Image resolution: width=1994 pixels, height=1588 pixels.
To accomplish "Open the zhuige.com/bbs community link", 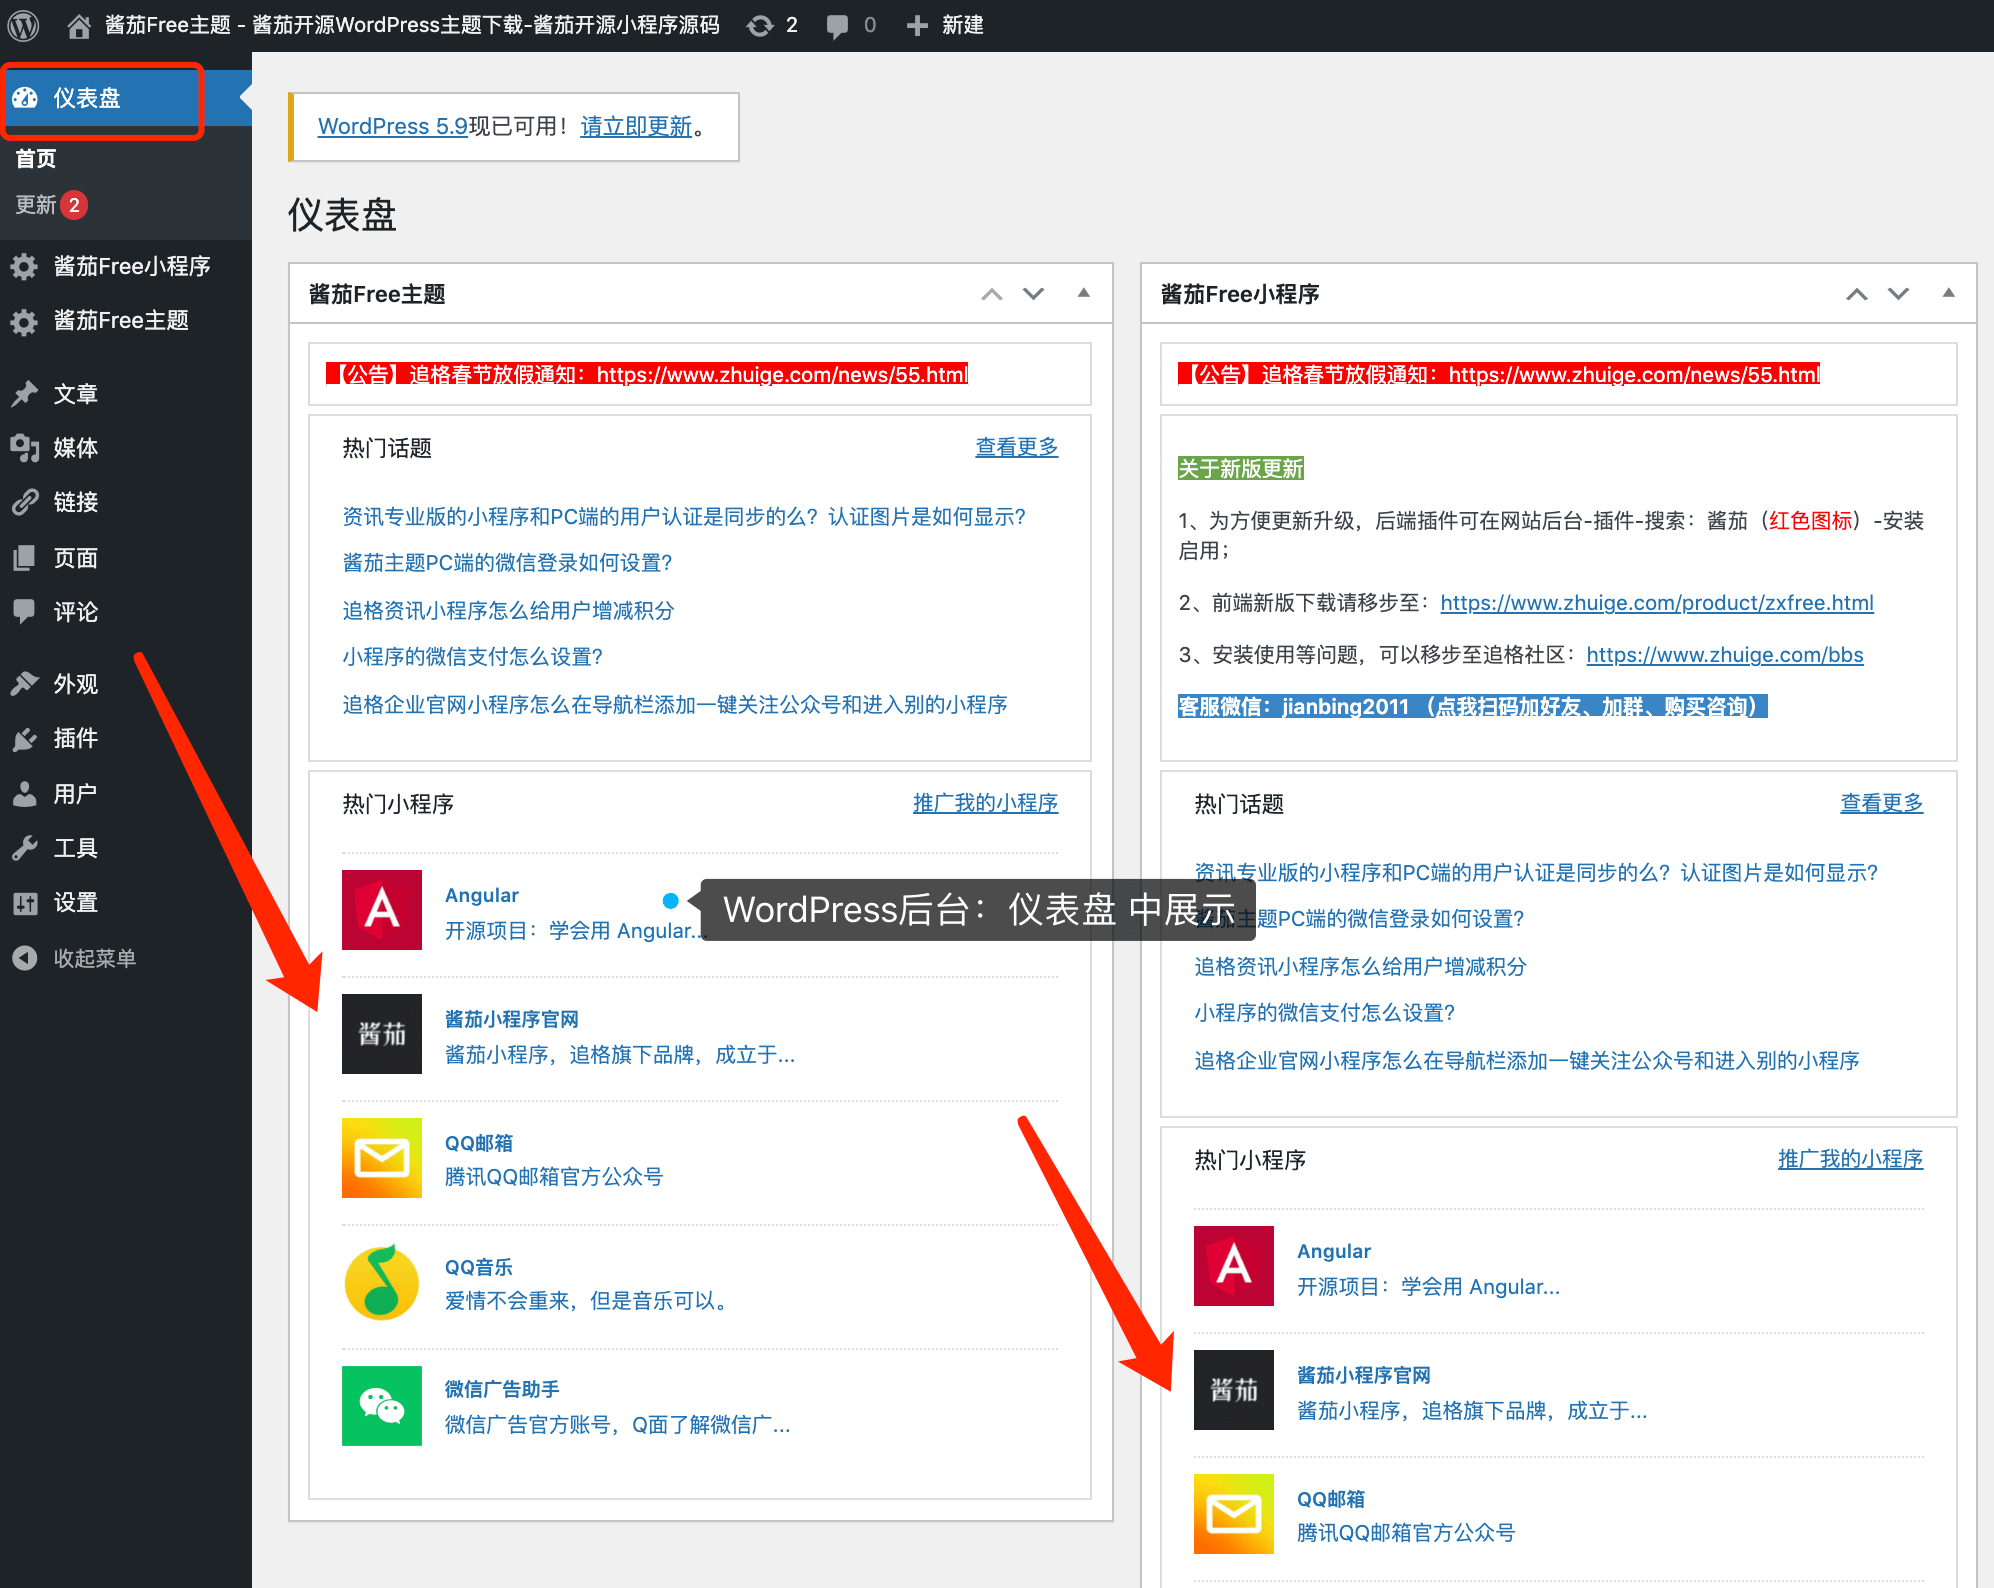I will (x=1725, y=655).
